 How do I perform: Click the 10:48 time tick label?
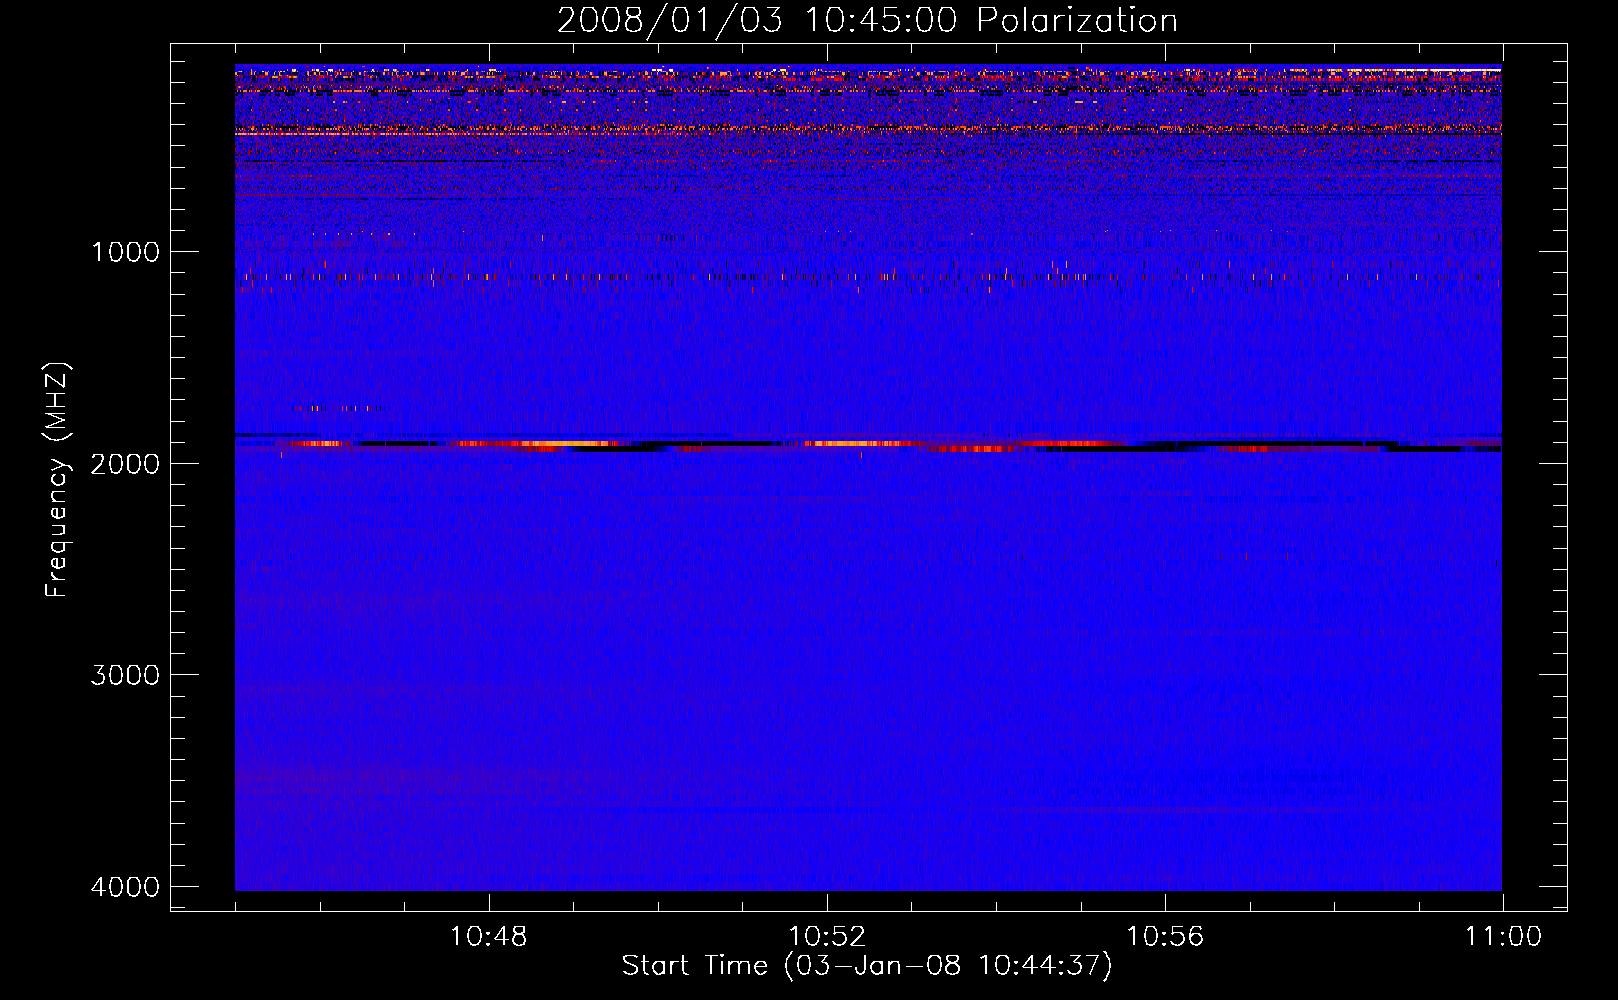[x=489, y=937]
